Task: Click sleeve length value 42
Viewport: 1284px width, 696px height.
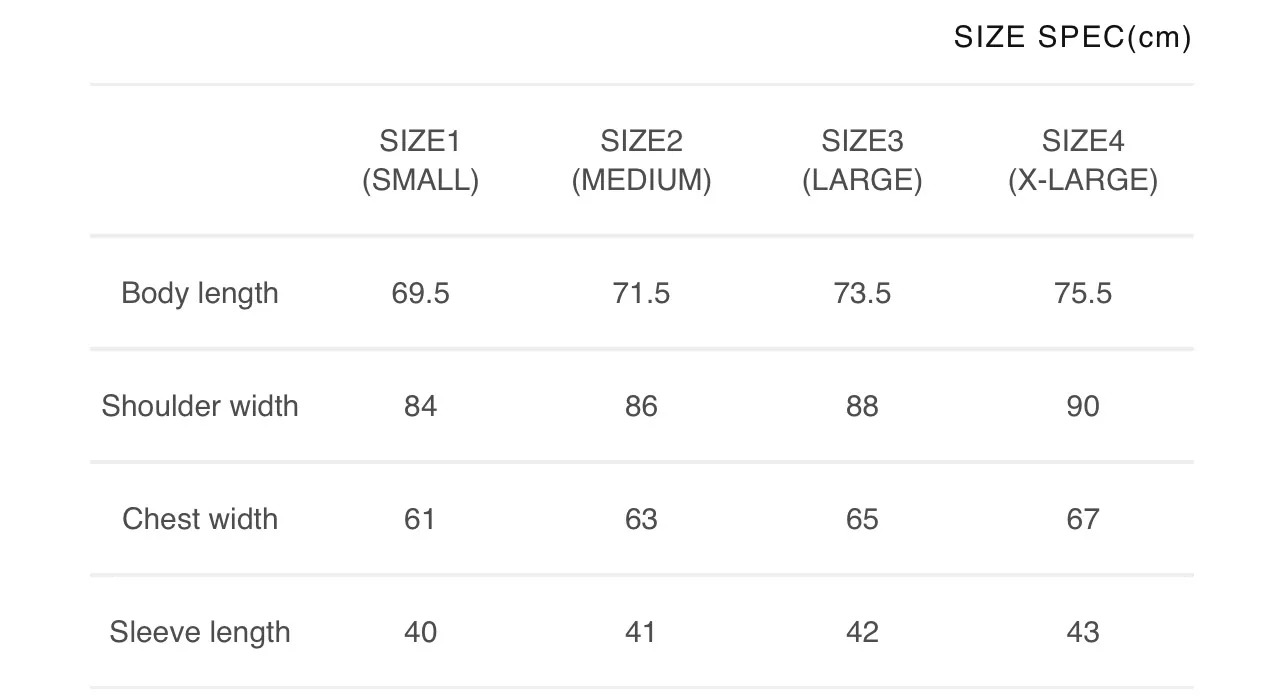Action: [x=862, y=632]
